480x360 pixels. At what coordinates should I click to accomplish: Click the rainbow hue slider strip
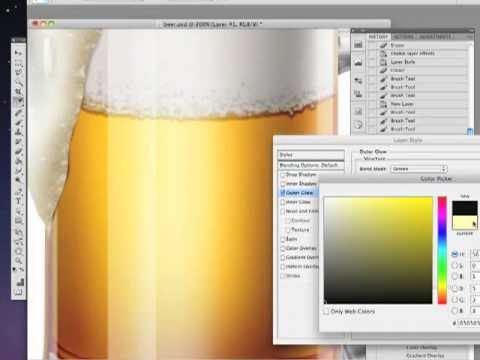[x=442, y=250]
